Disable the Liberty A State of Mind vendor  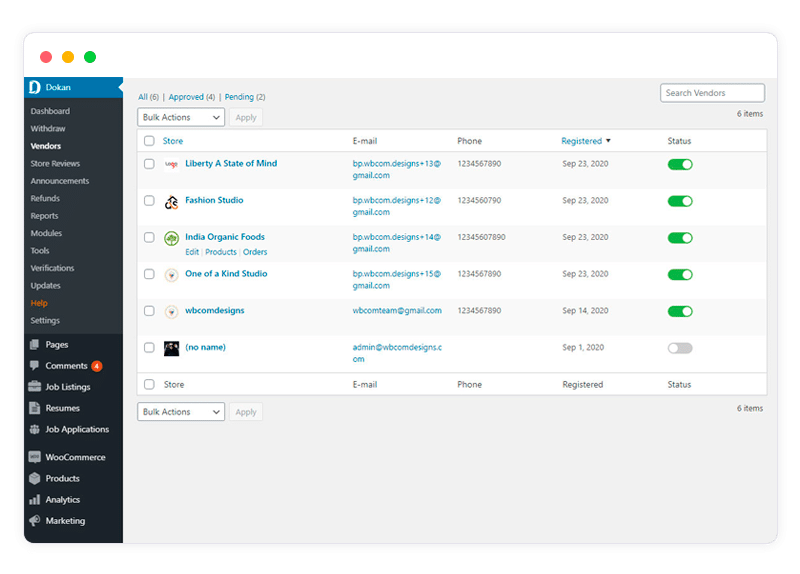coord(680,164)
